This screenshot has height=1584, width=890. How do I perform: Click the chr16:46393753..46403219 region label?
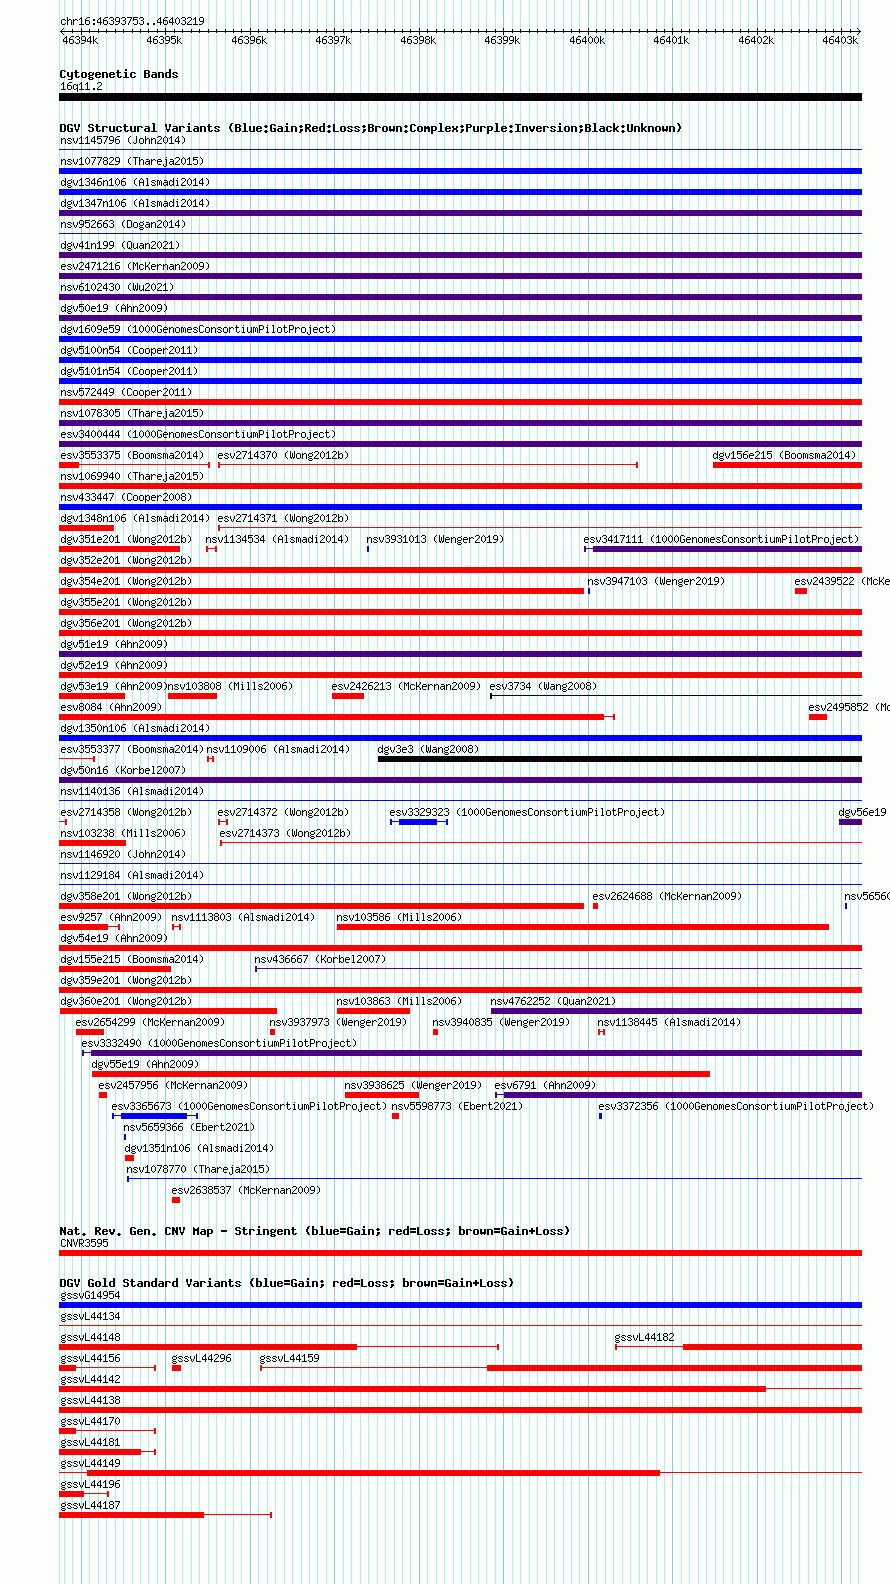point(132,21)
